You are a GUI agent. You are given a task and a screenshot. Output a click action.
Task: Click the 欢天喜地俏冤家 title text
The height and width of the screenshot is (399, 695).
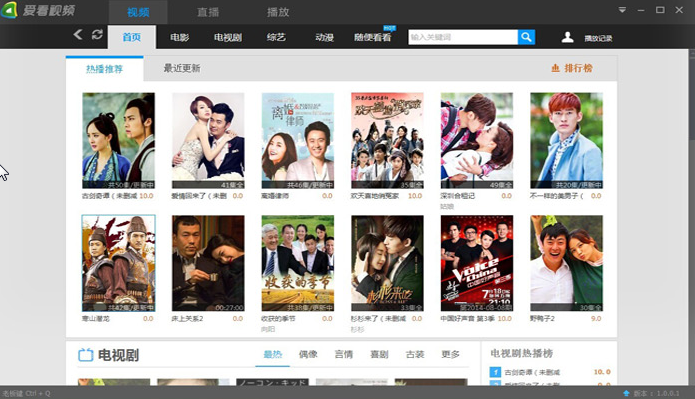(375, 196)
